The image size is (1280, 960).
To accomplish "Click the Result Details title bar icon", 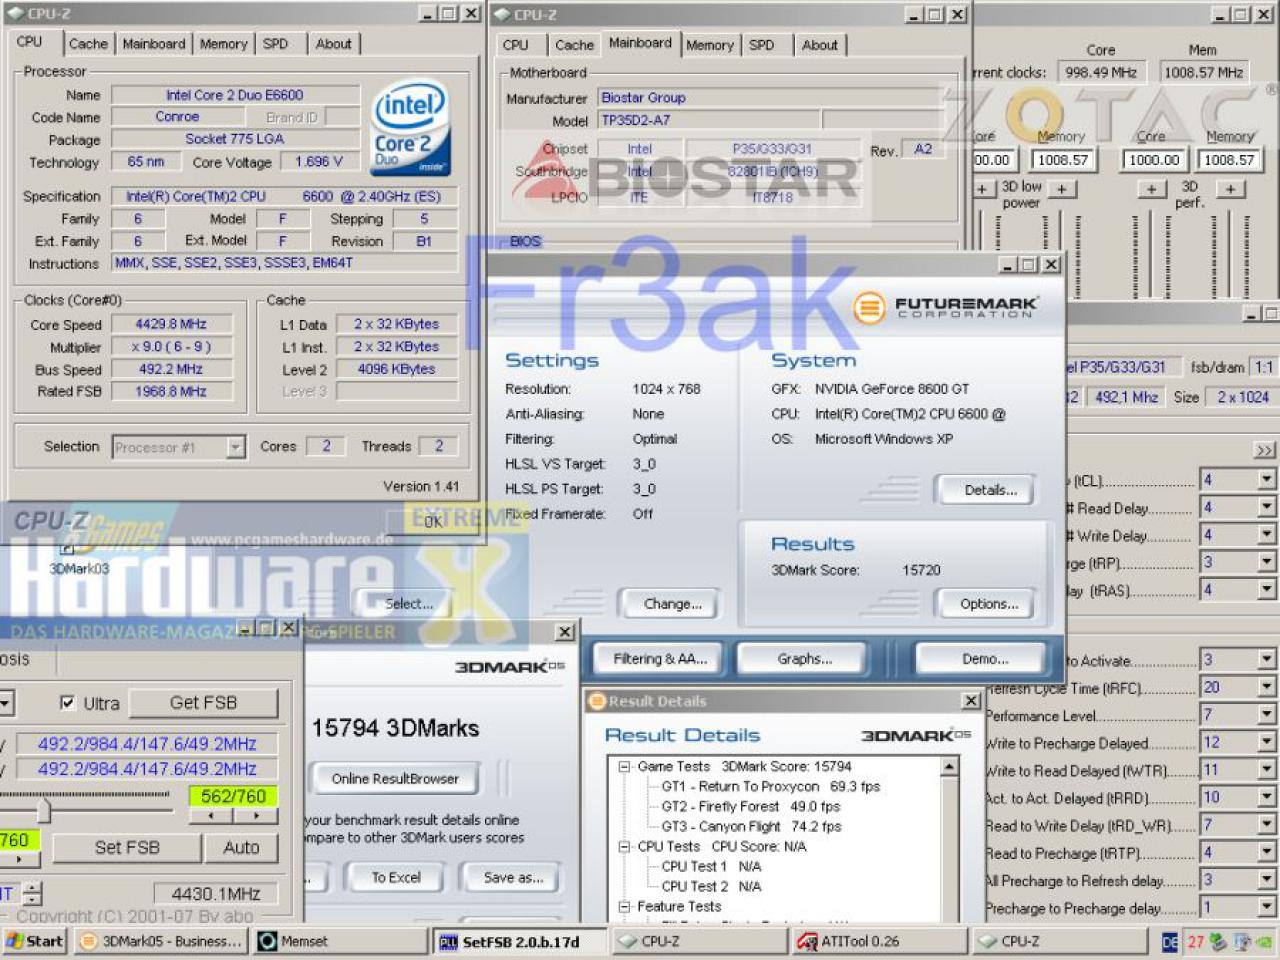I will (597, 701).
